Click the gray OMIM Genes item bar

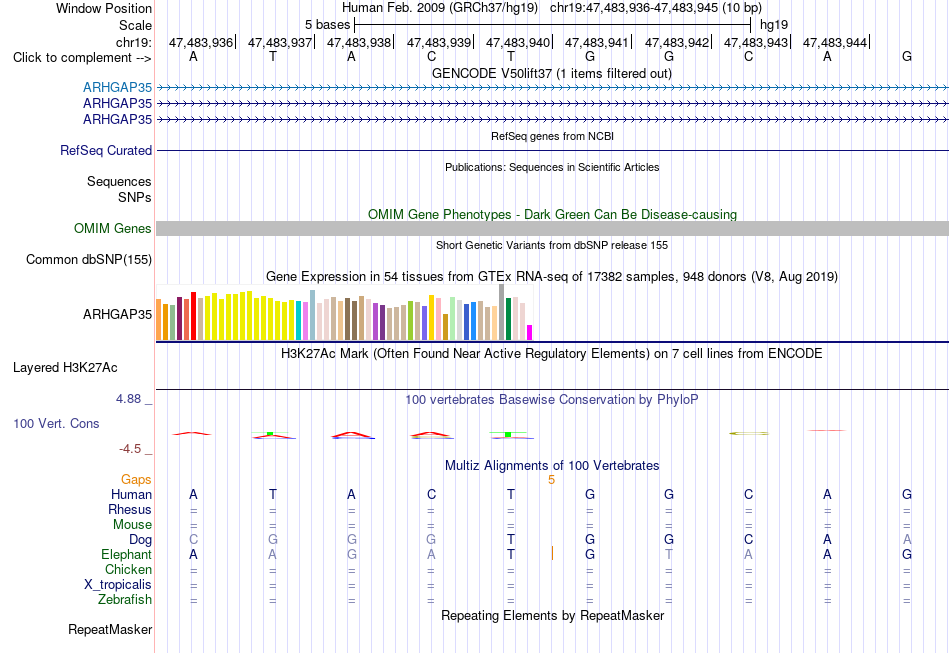(552, 228)
